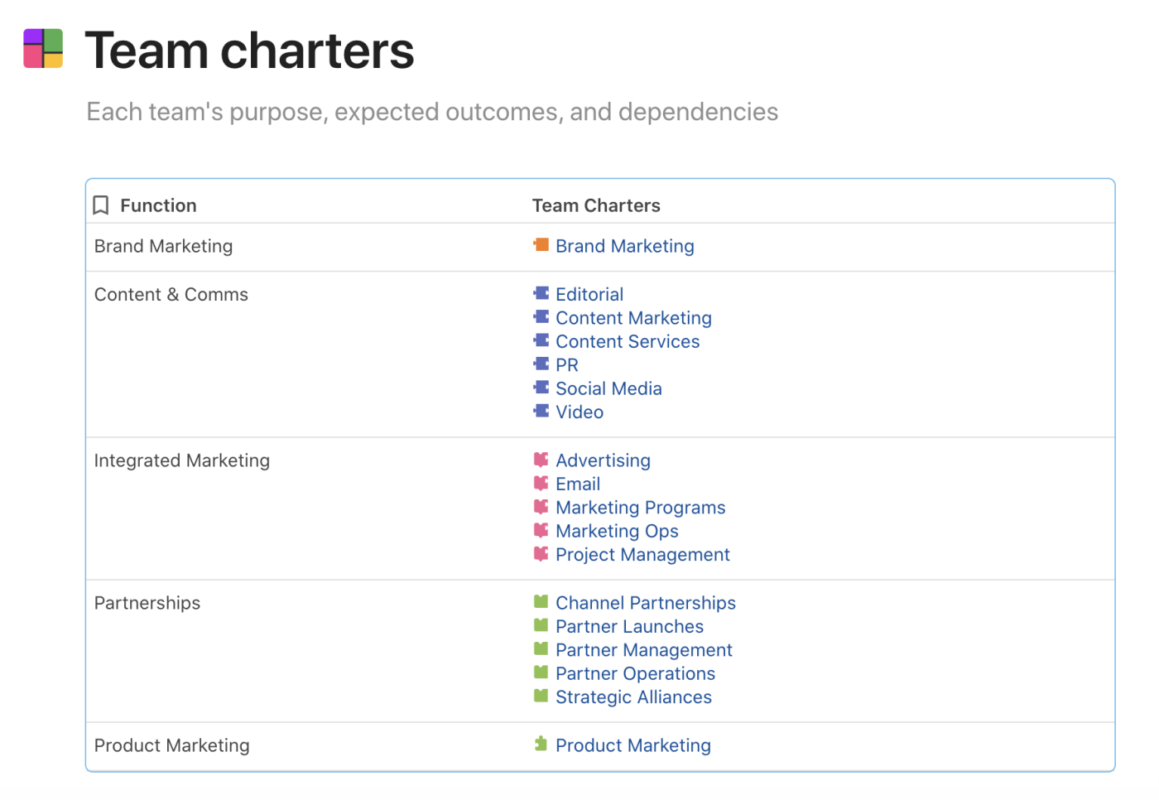This screenshot has height=800, width=1159.
Task: Click the blue icon beside Video
Action: point(541,411)
